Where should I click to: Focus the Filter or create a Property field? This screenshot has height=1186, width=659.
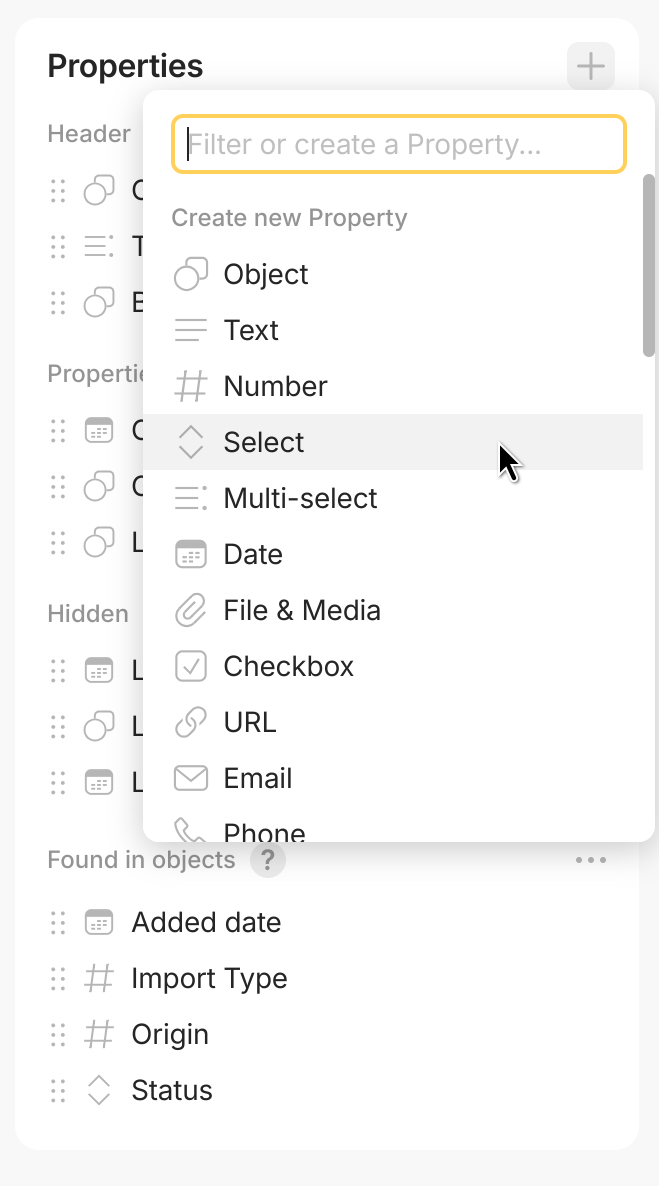tap(400, 145)
